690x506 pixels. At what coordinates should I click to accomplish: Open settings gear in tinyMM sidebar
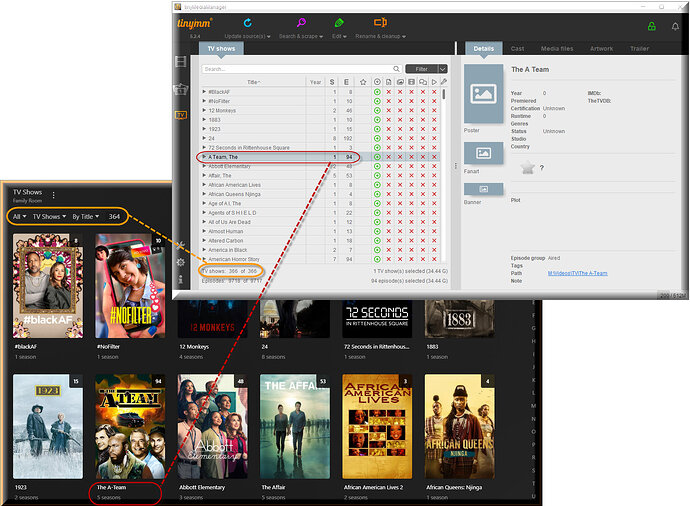(x=180, y=262)
